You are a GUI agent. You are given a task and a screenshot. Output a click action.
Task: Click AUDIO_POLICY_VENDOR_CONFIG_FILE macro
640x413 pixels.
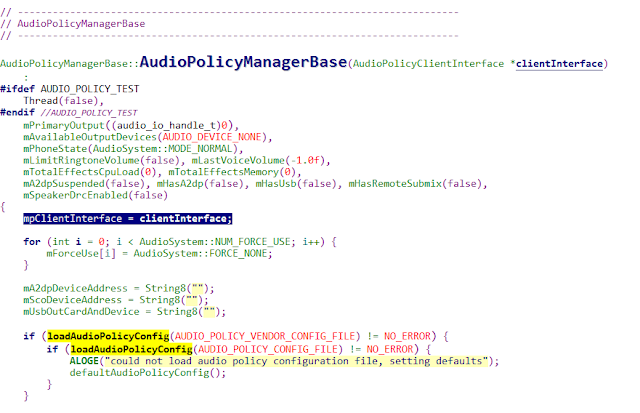pyautogui.click(x=265, y=336)
